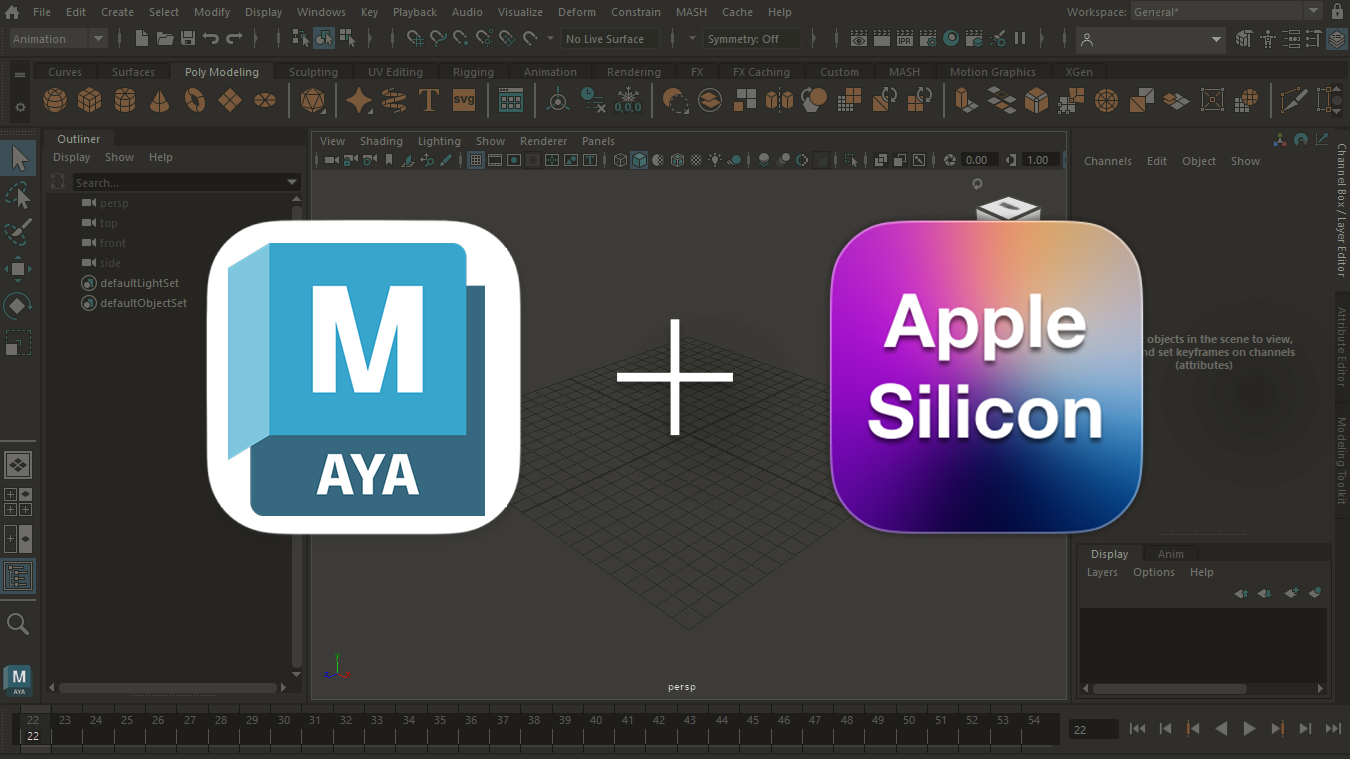Open the Playback menu
1350x759 pixels.
click(x=414, y=12)
